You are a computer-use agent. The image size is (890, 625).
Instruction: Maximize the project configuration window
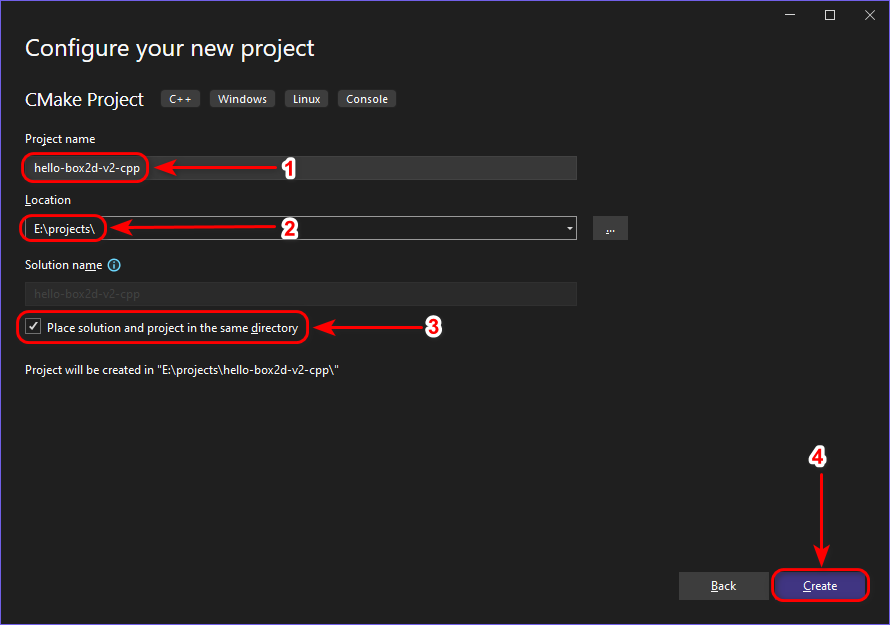point(830,15)
